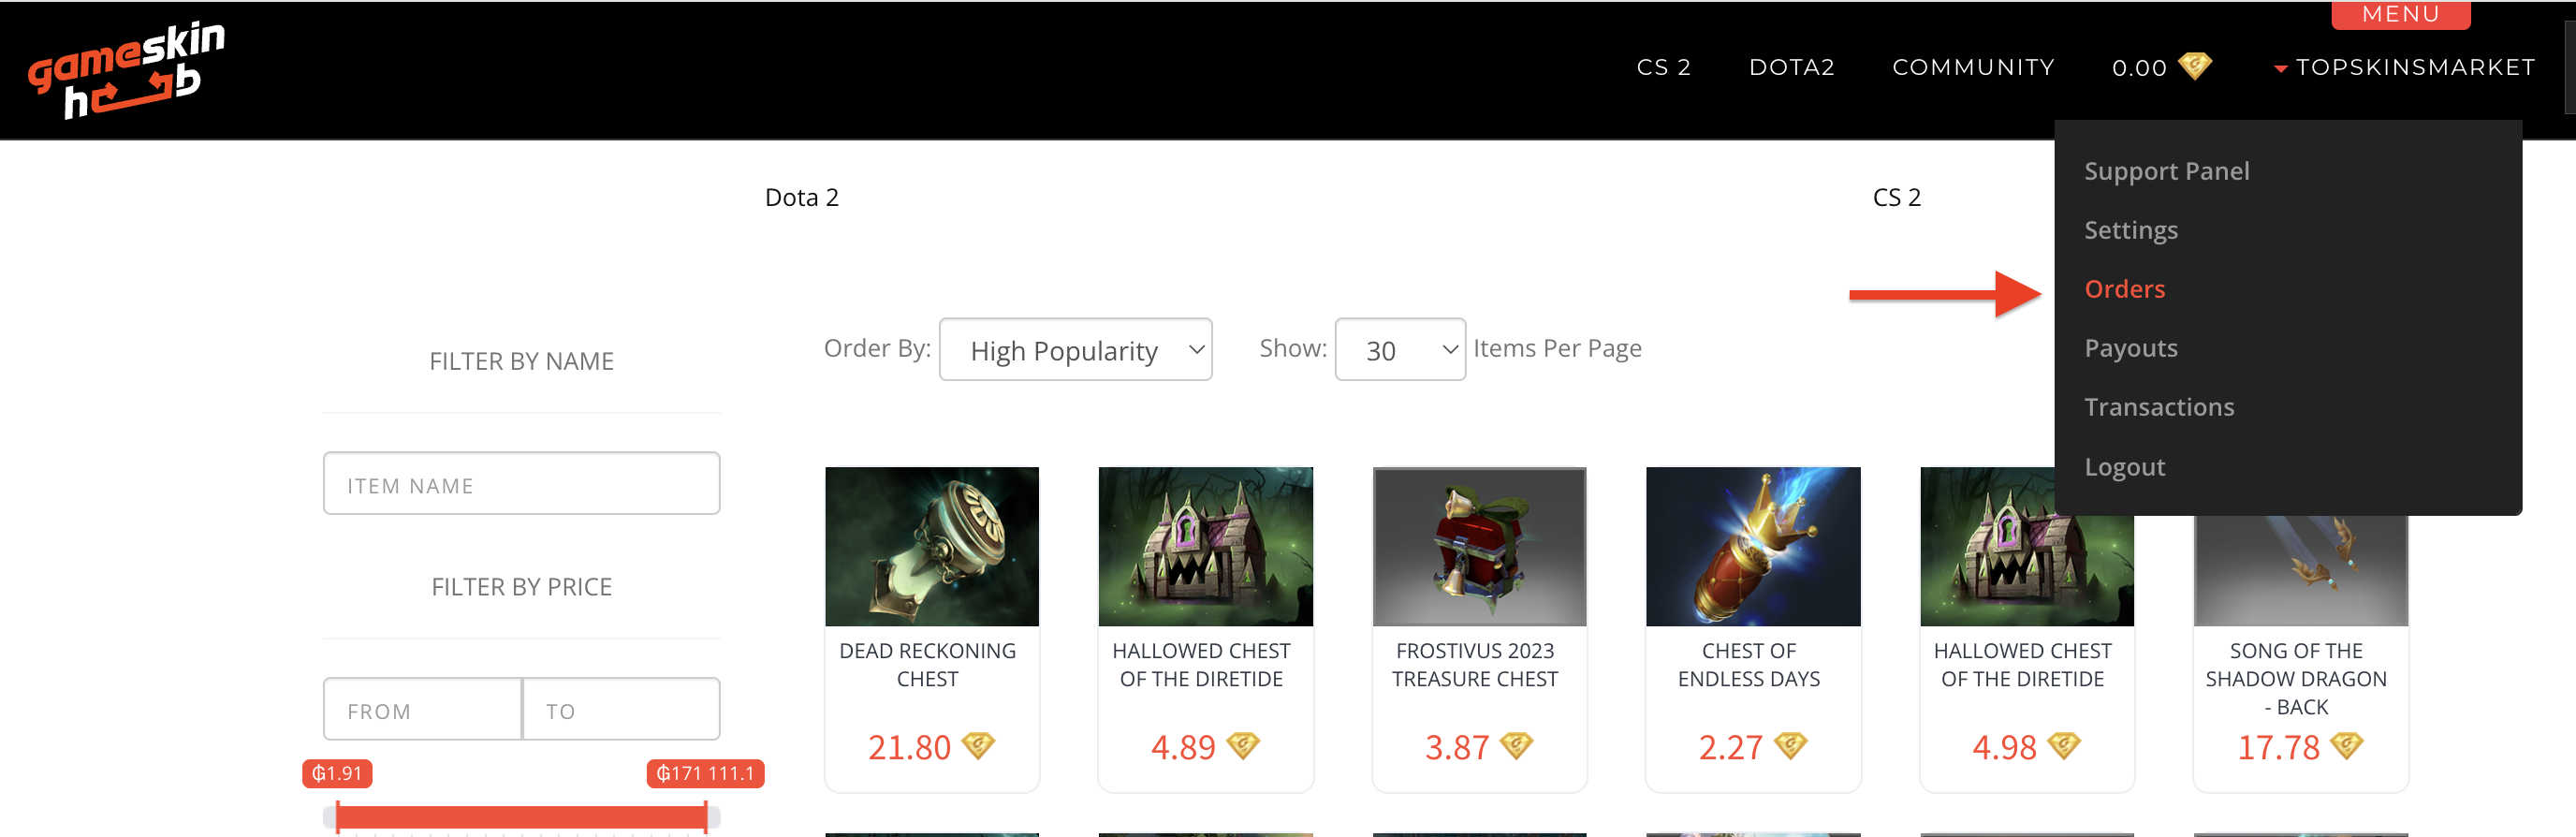Open the items per page dropdown
Screen dimensions: 2576x837
coord(1399,350)
